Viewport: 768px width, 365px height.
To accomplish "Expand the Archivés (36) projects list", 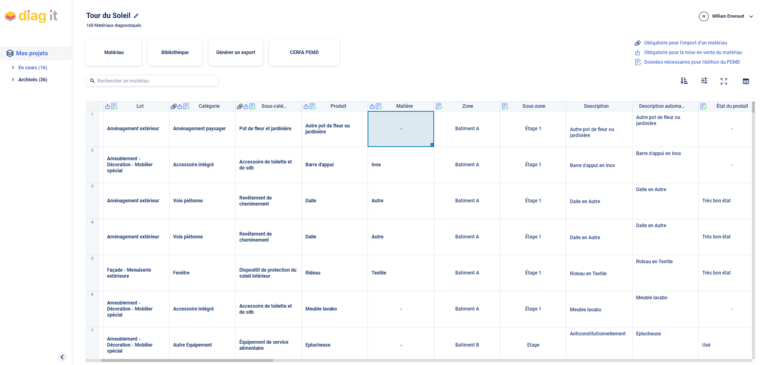I will click(x=13, y=79).
